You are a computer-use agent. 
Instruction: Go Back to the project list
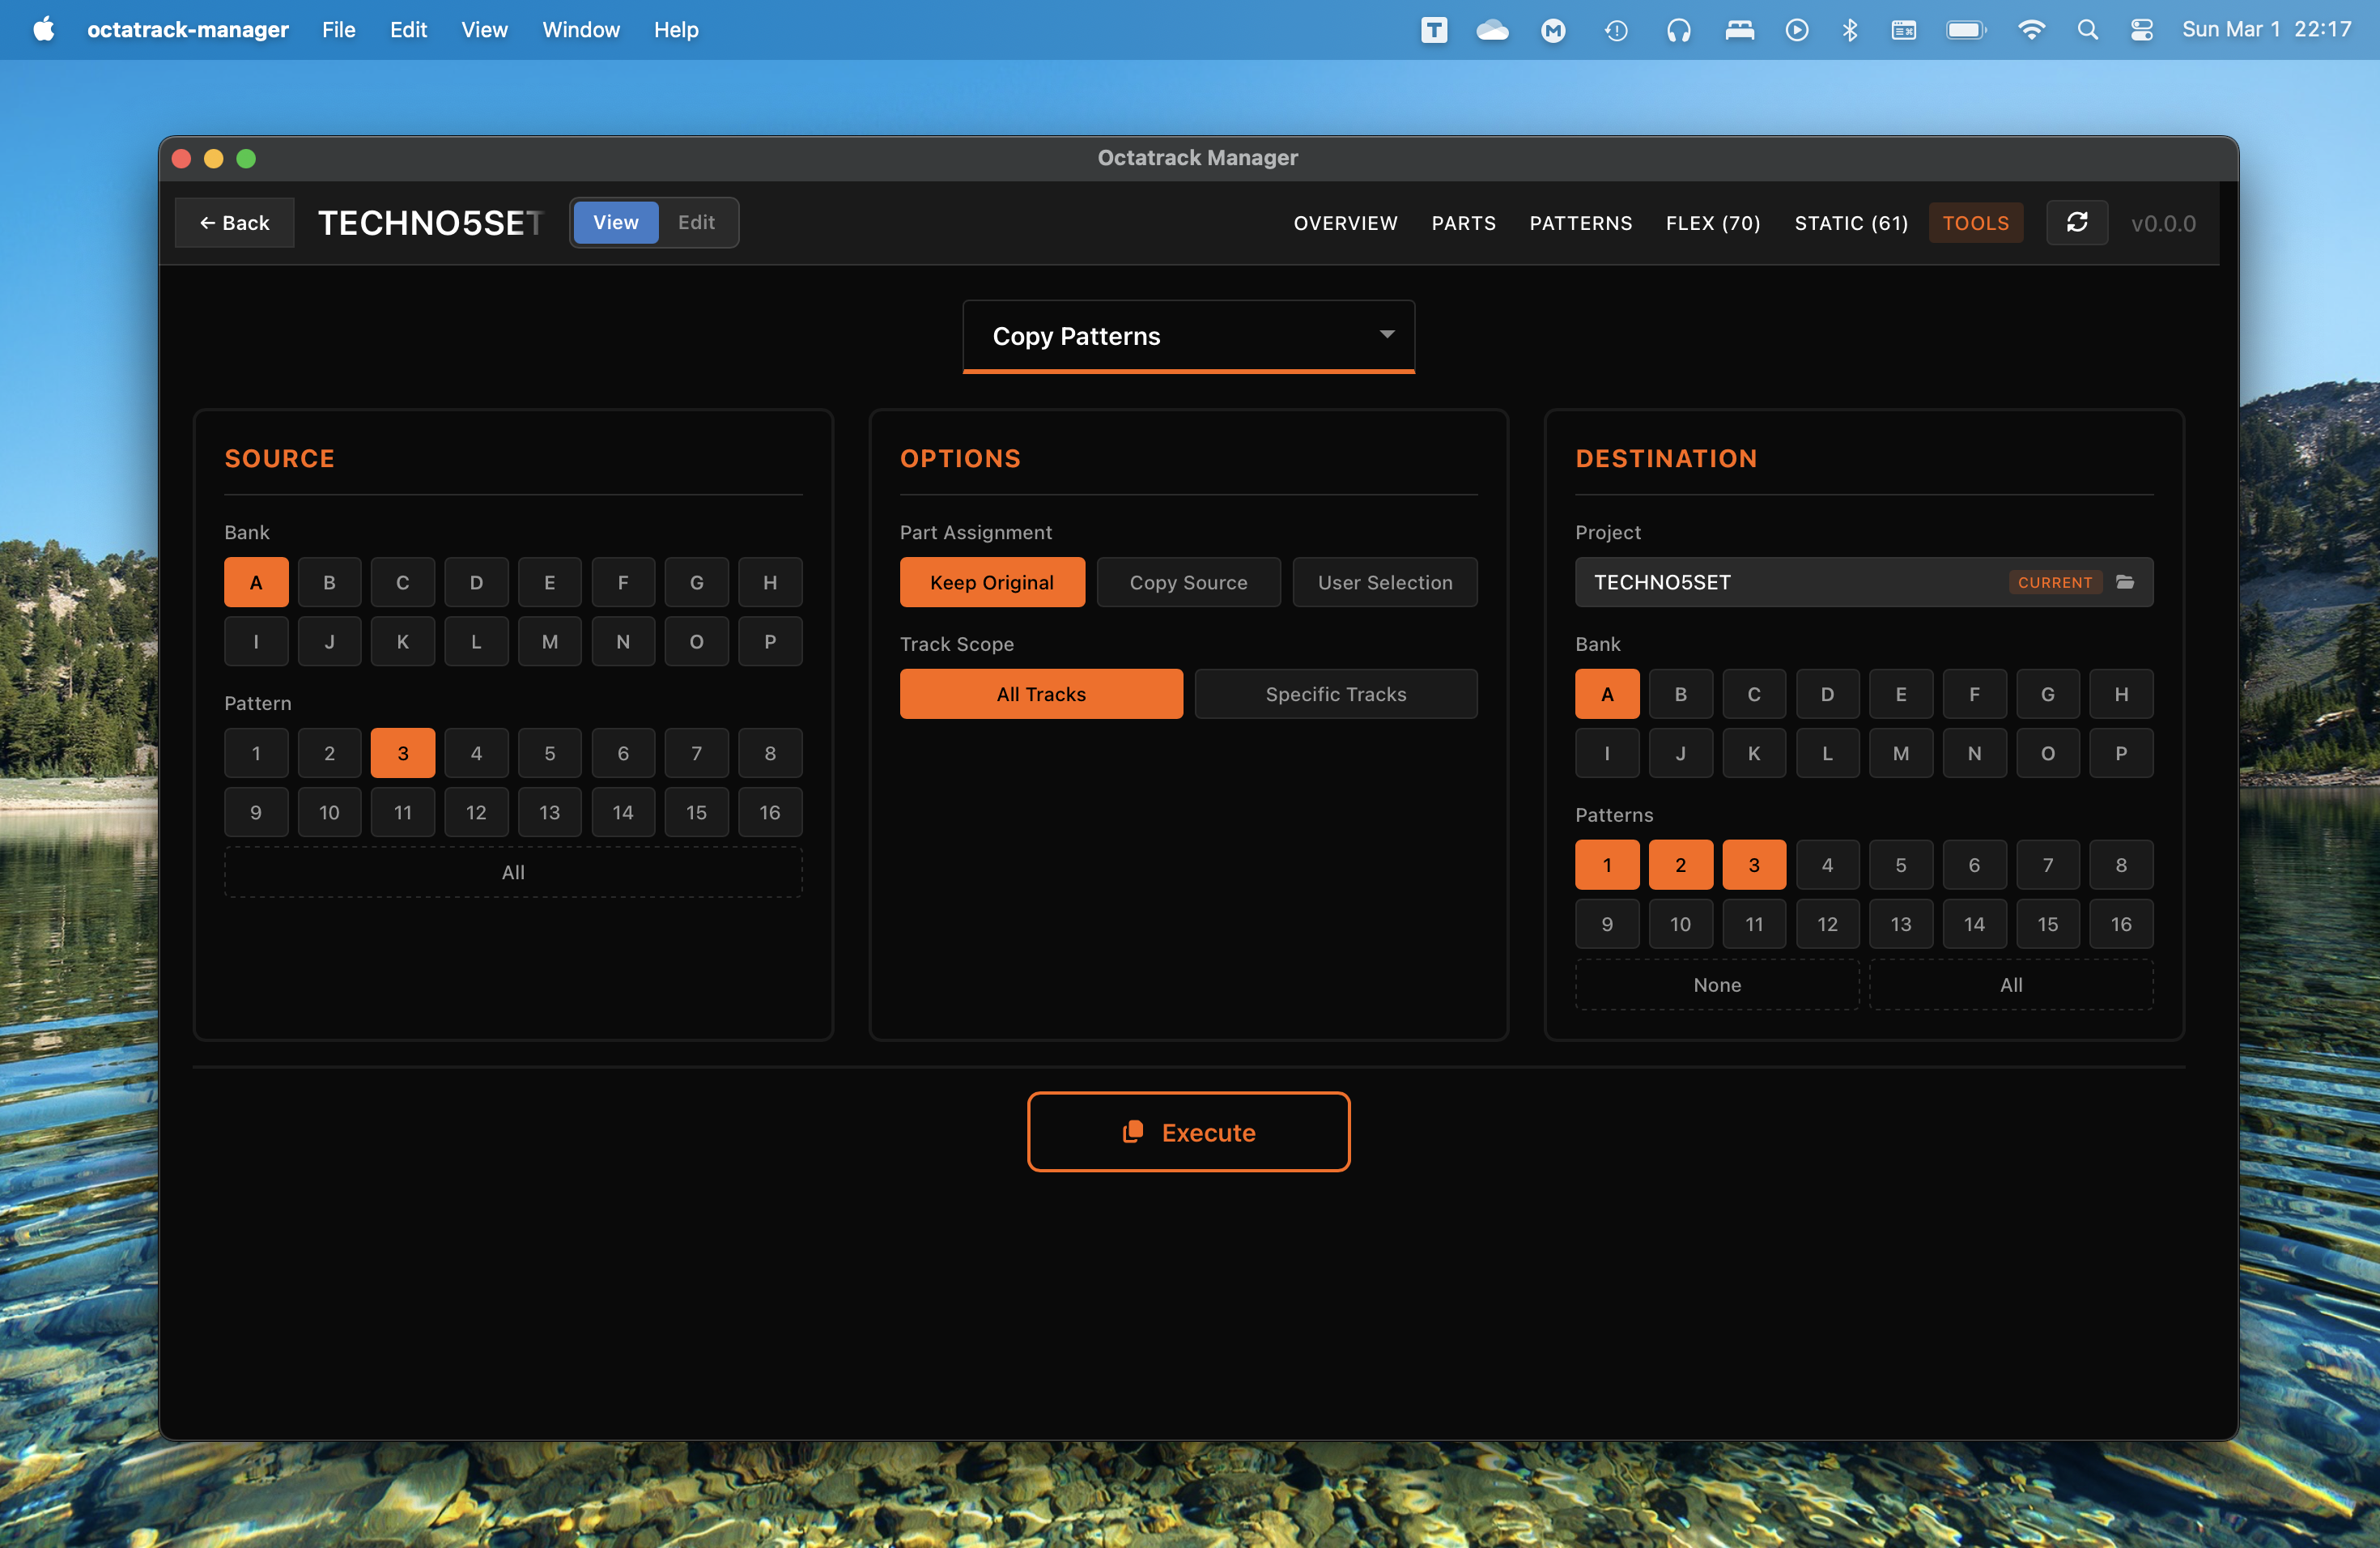(x=234, y=222)
